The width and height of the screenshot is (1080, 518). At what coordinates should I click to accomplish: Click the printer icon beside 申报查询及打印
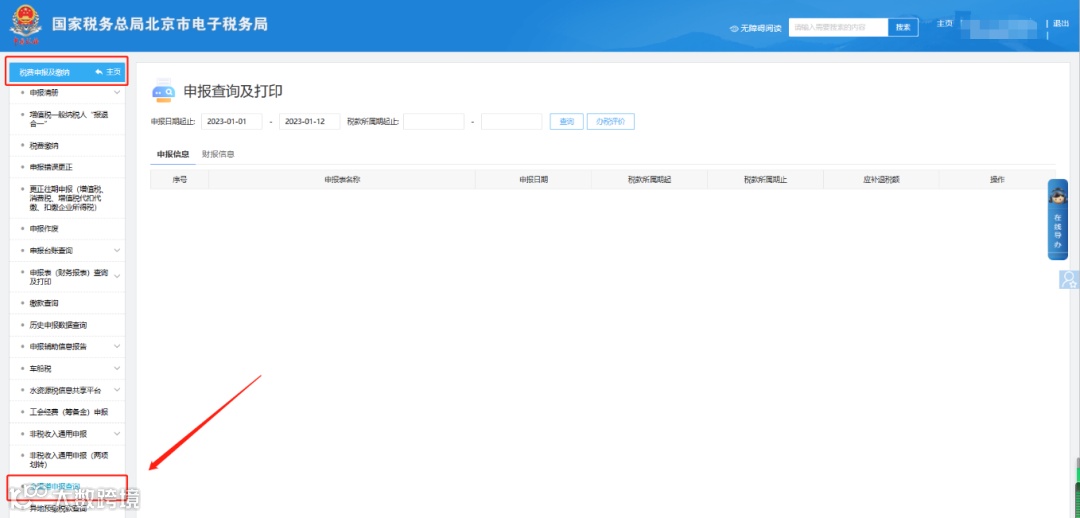(x=163, y=92)
